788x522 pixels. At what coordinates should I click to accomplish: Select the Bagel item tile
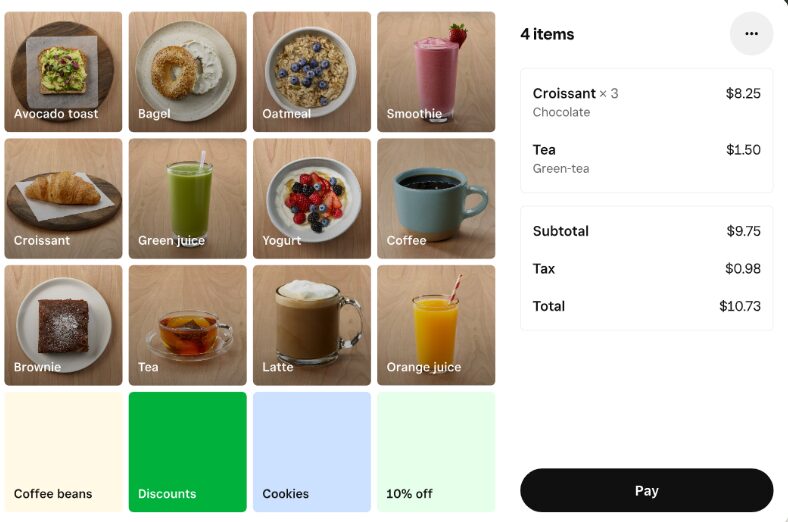[x=187, y=72]
